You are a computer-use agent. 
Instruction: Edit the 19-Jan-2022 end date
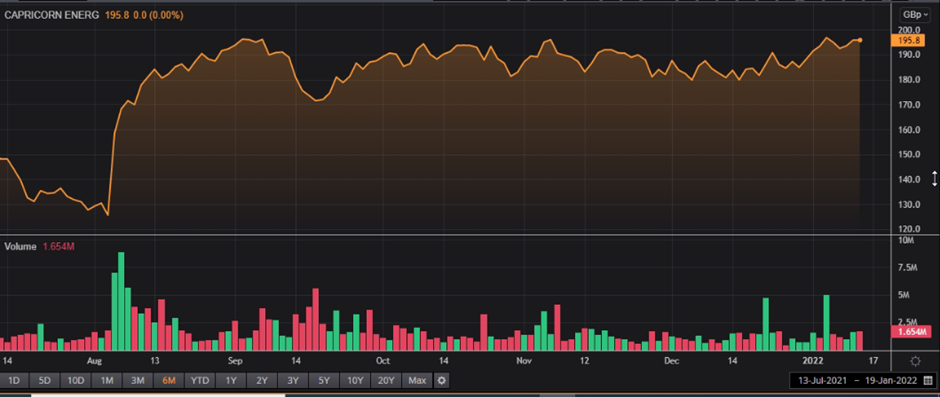890,380
